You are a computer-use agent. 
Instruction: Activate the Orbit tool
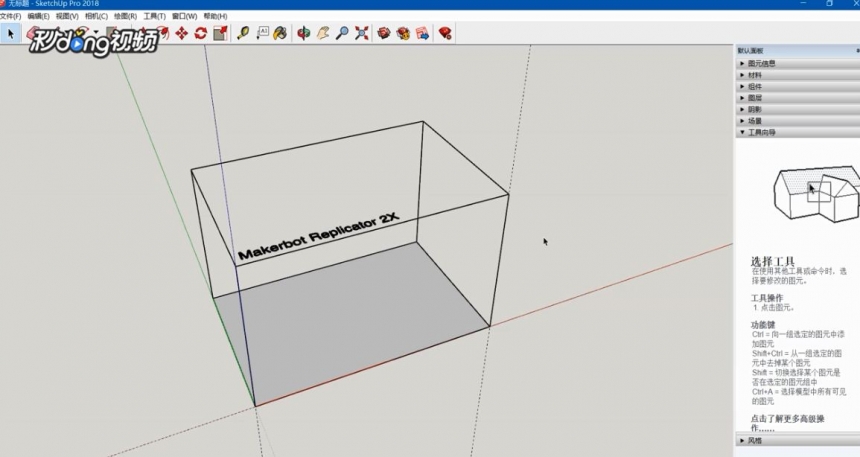point(303,33)
